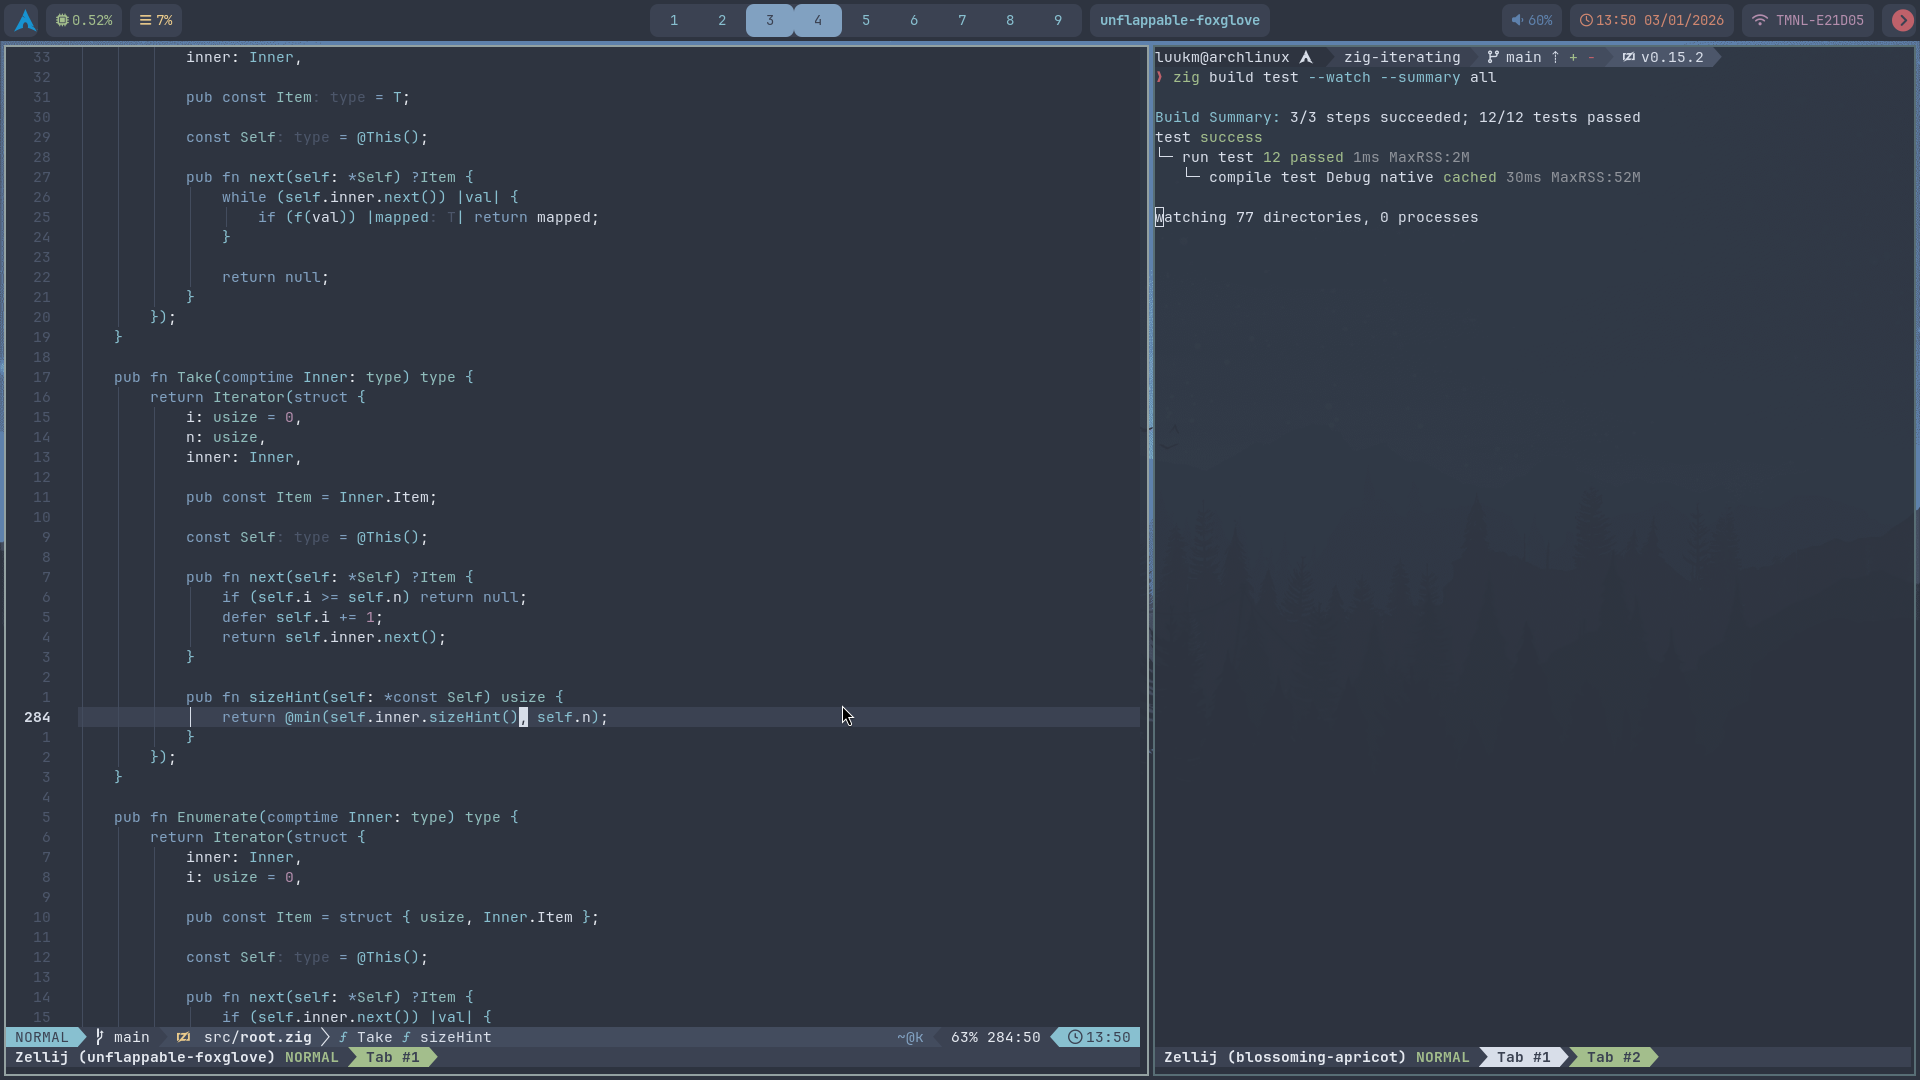Click the unflappable-foxglove window title
1920x1080 pixels.
pos(1179,20)
